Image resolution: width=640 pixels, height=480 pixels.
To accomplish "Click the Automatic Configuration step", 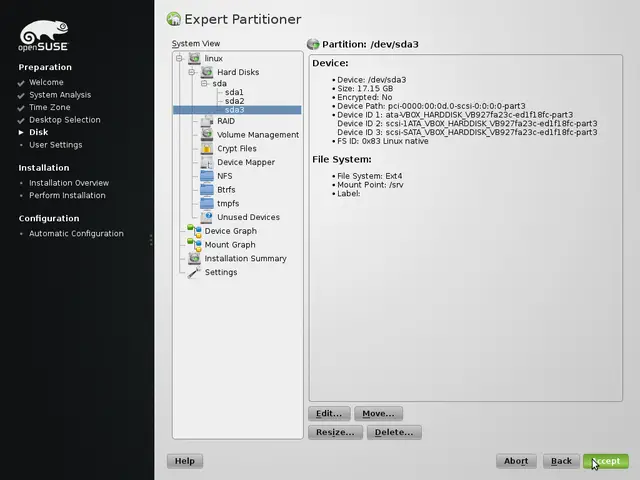I will [x=76, y=233].
